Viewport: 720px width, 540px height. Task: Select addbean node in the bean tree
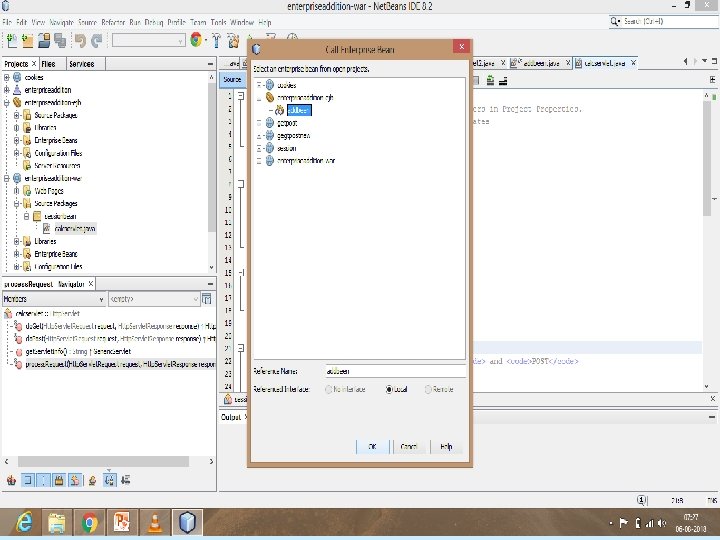(x=299, y=110)
